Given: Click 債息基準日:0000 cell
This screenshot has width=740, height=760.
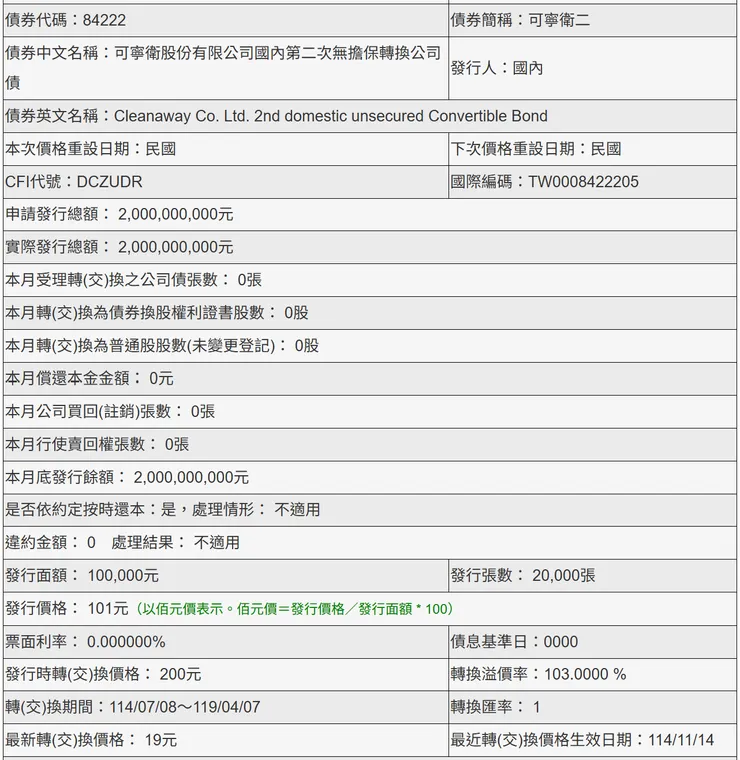Looking at the screenshot, I should (x=592, y=642).
